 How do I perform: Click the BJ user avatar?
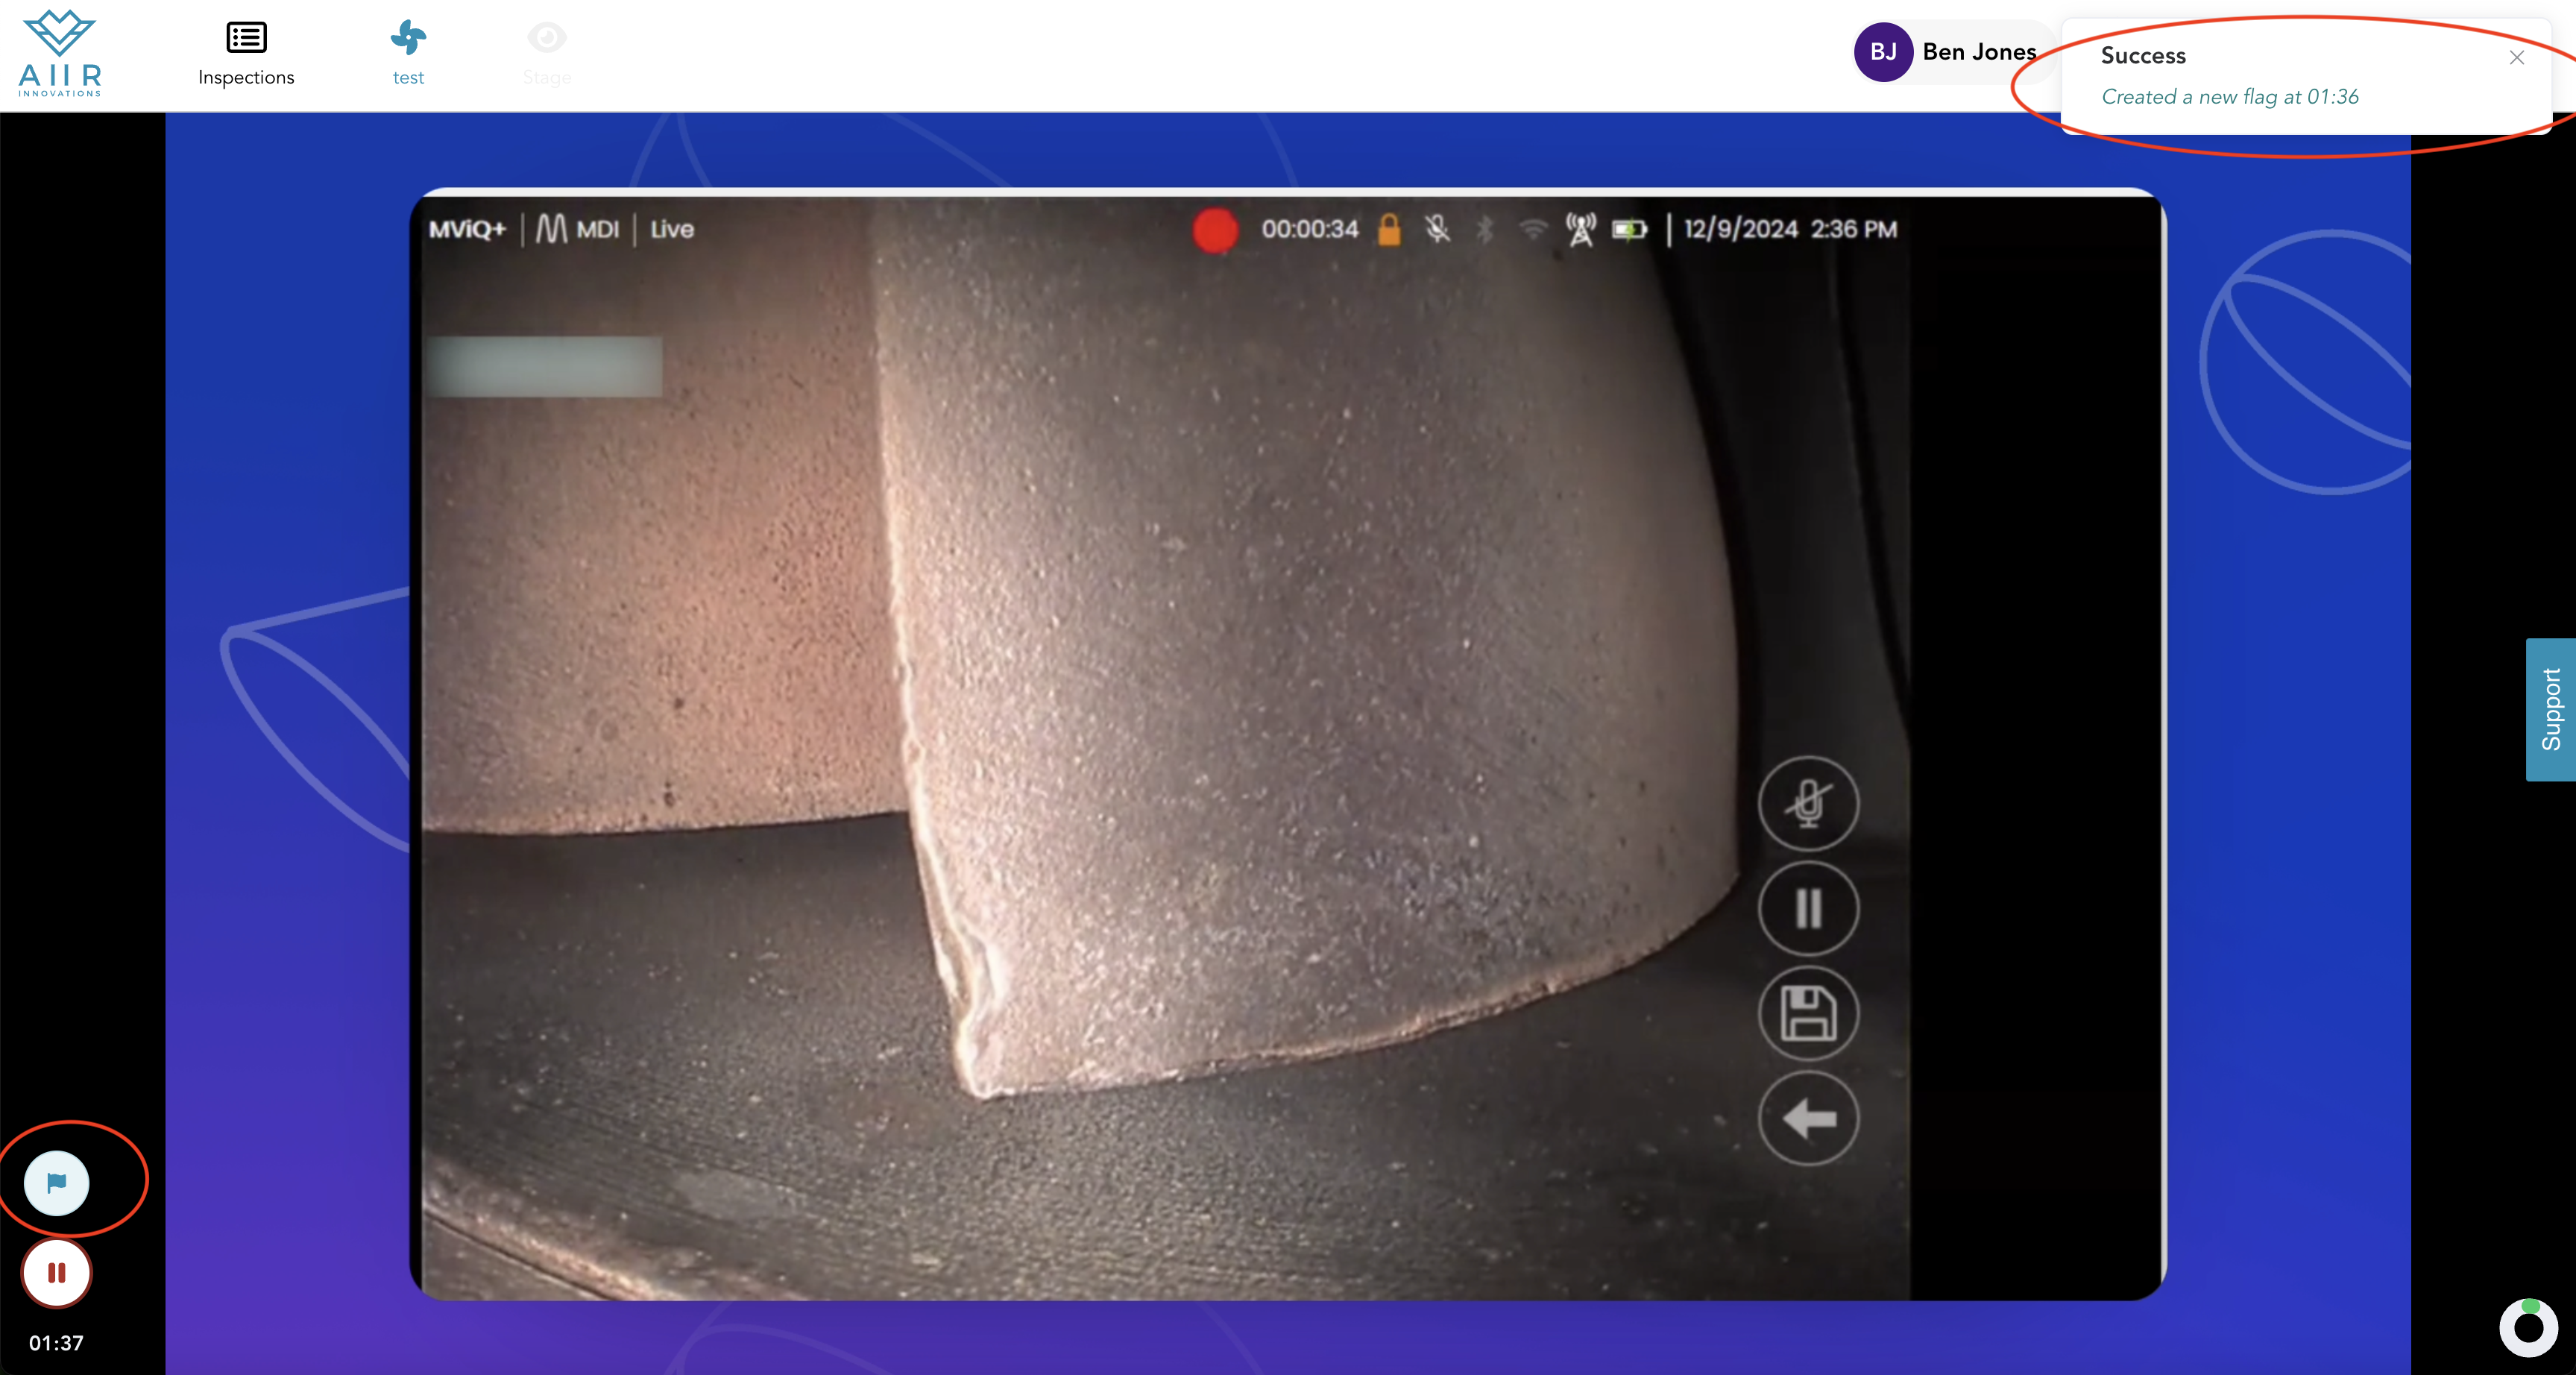1883,52
